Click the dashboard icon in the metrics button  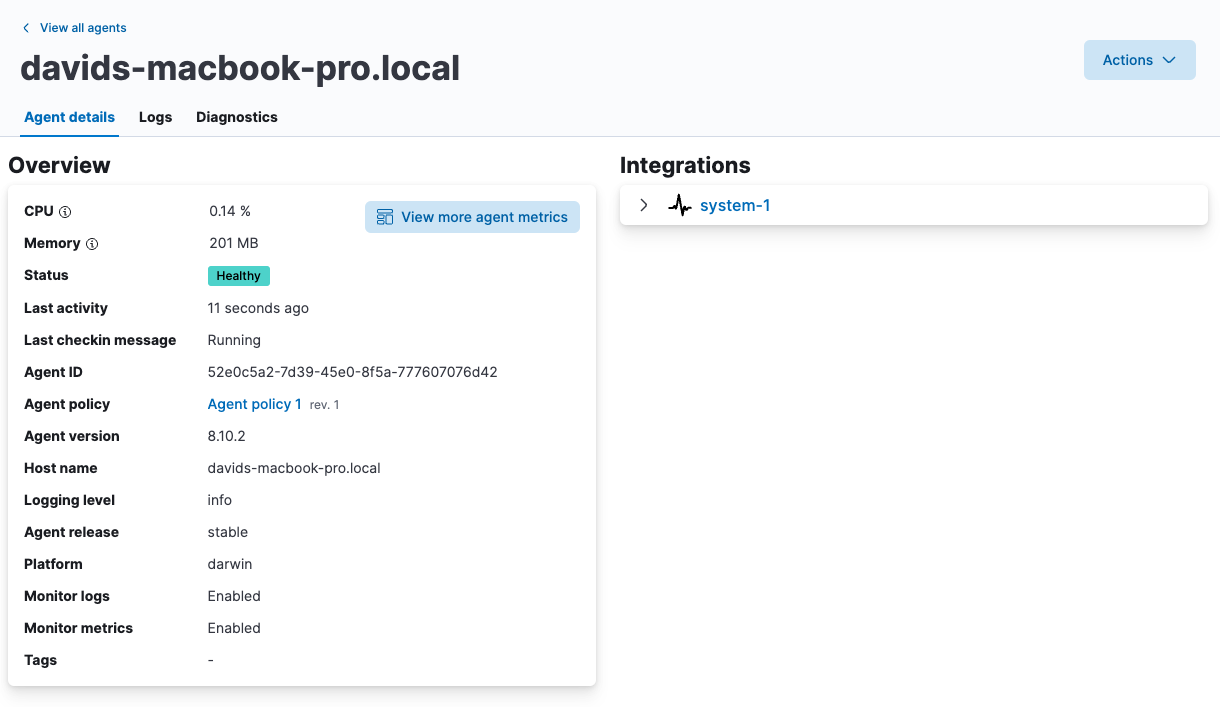coord(385,217)
